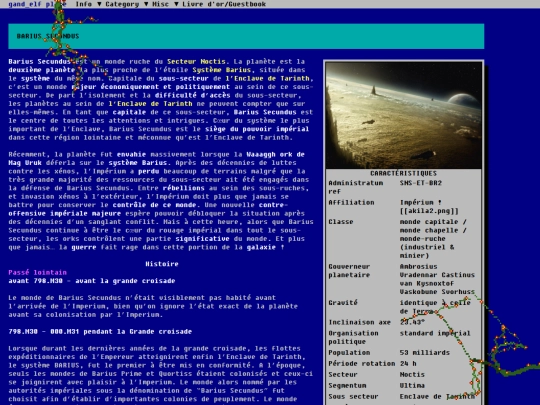Click the Classe row label
The height and width of the screenshot is (405, 540).
coord(341,222)
